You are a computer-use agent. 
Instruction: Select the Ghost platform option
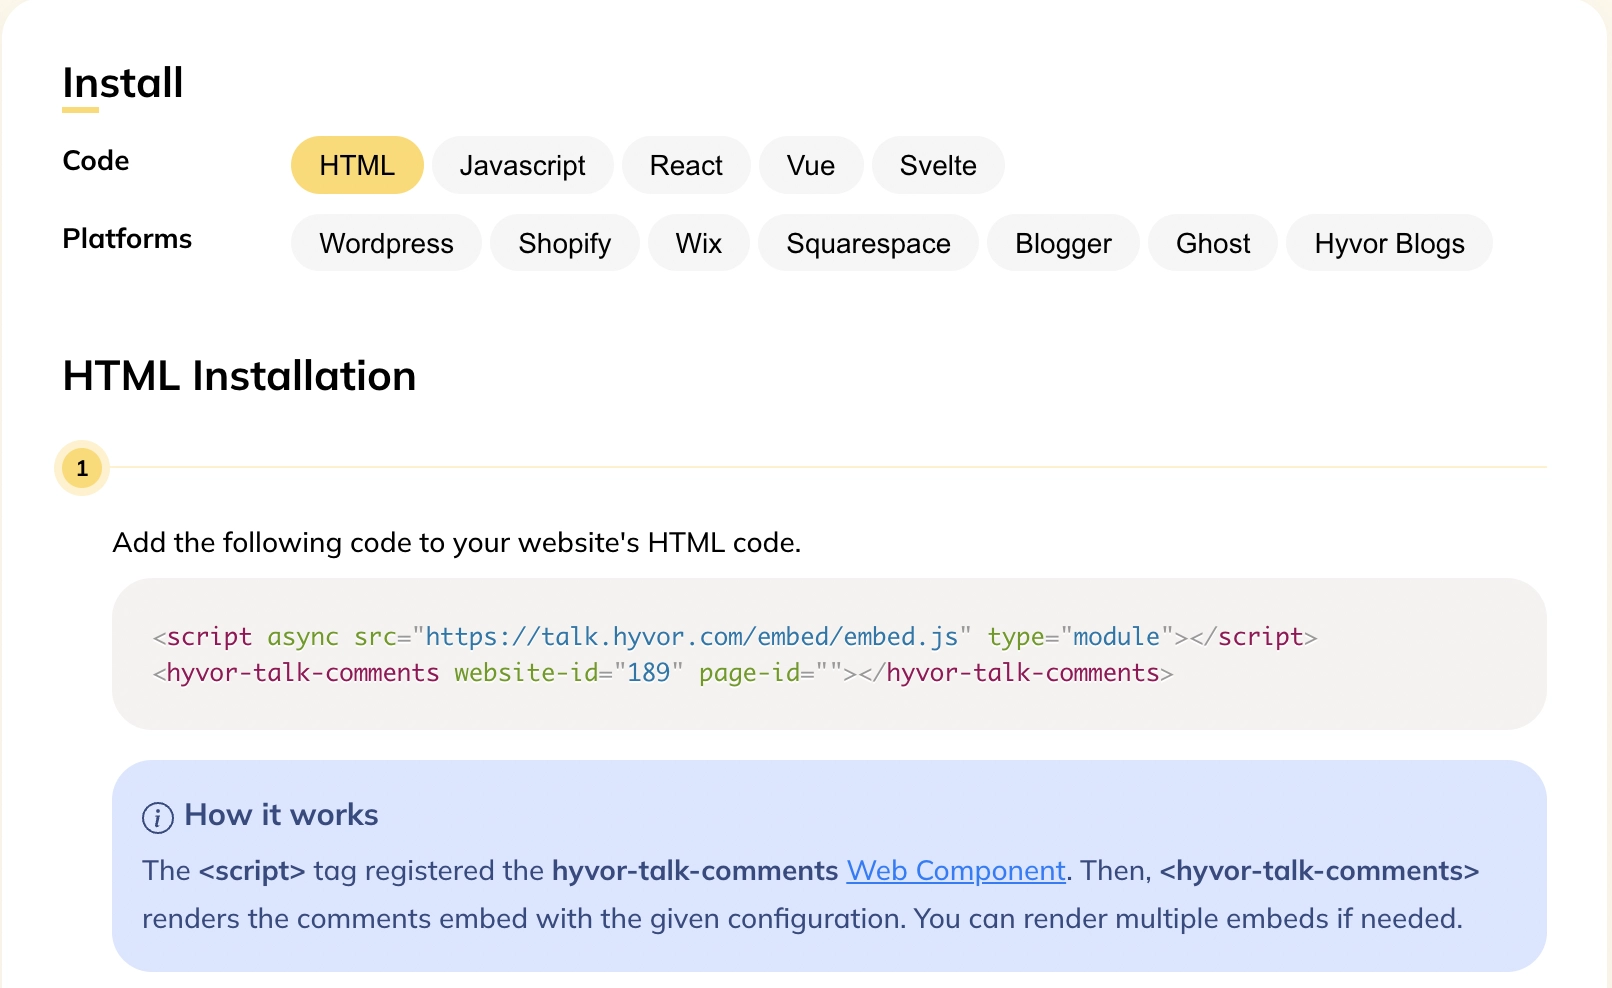(1213, 243)
